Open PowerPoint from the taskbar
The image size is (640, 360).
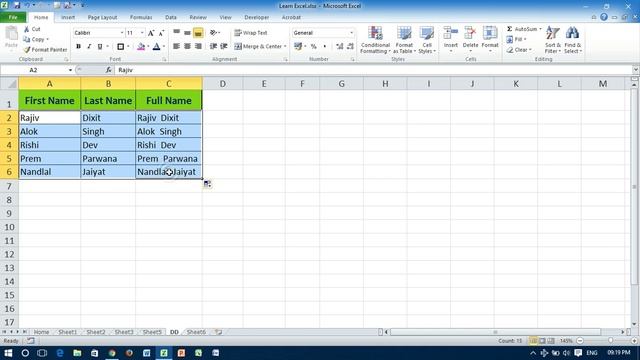pyautogui.click(x=181, y=353)
